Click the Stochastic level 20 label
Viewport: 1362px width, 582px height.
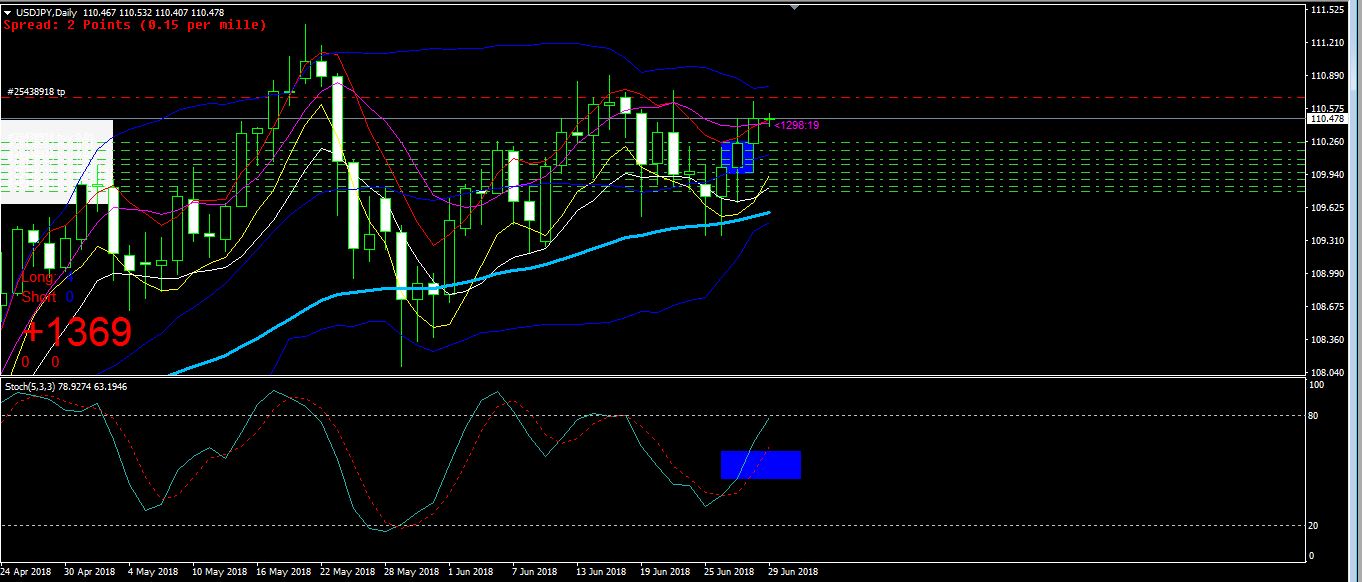pyautogui.click(x=1315, y=526)
